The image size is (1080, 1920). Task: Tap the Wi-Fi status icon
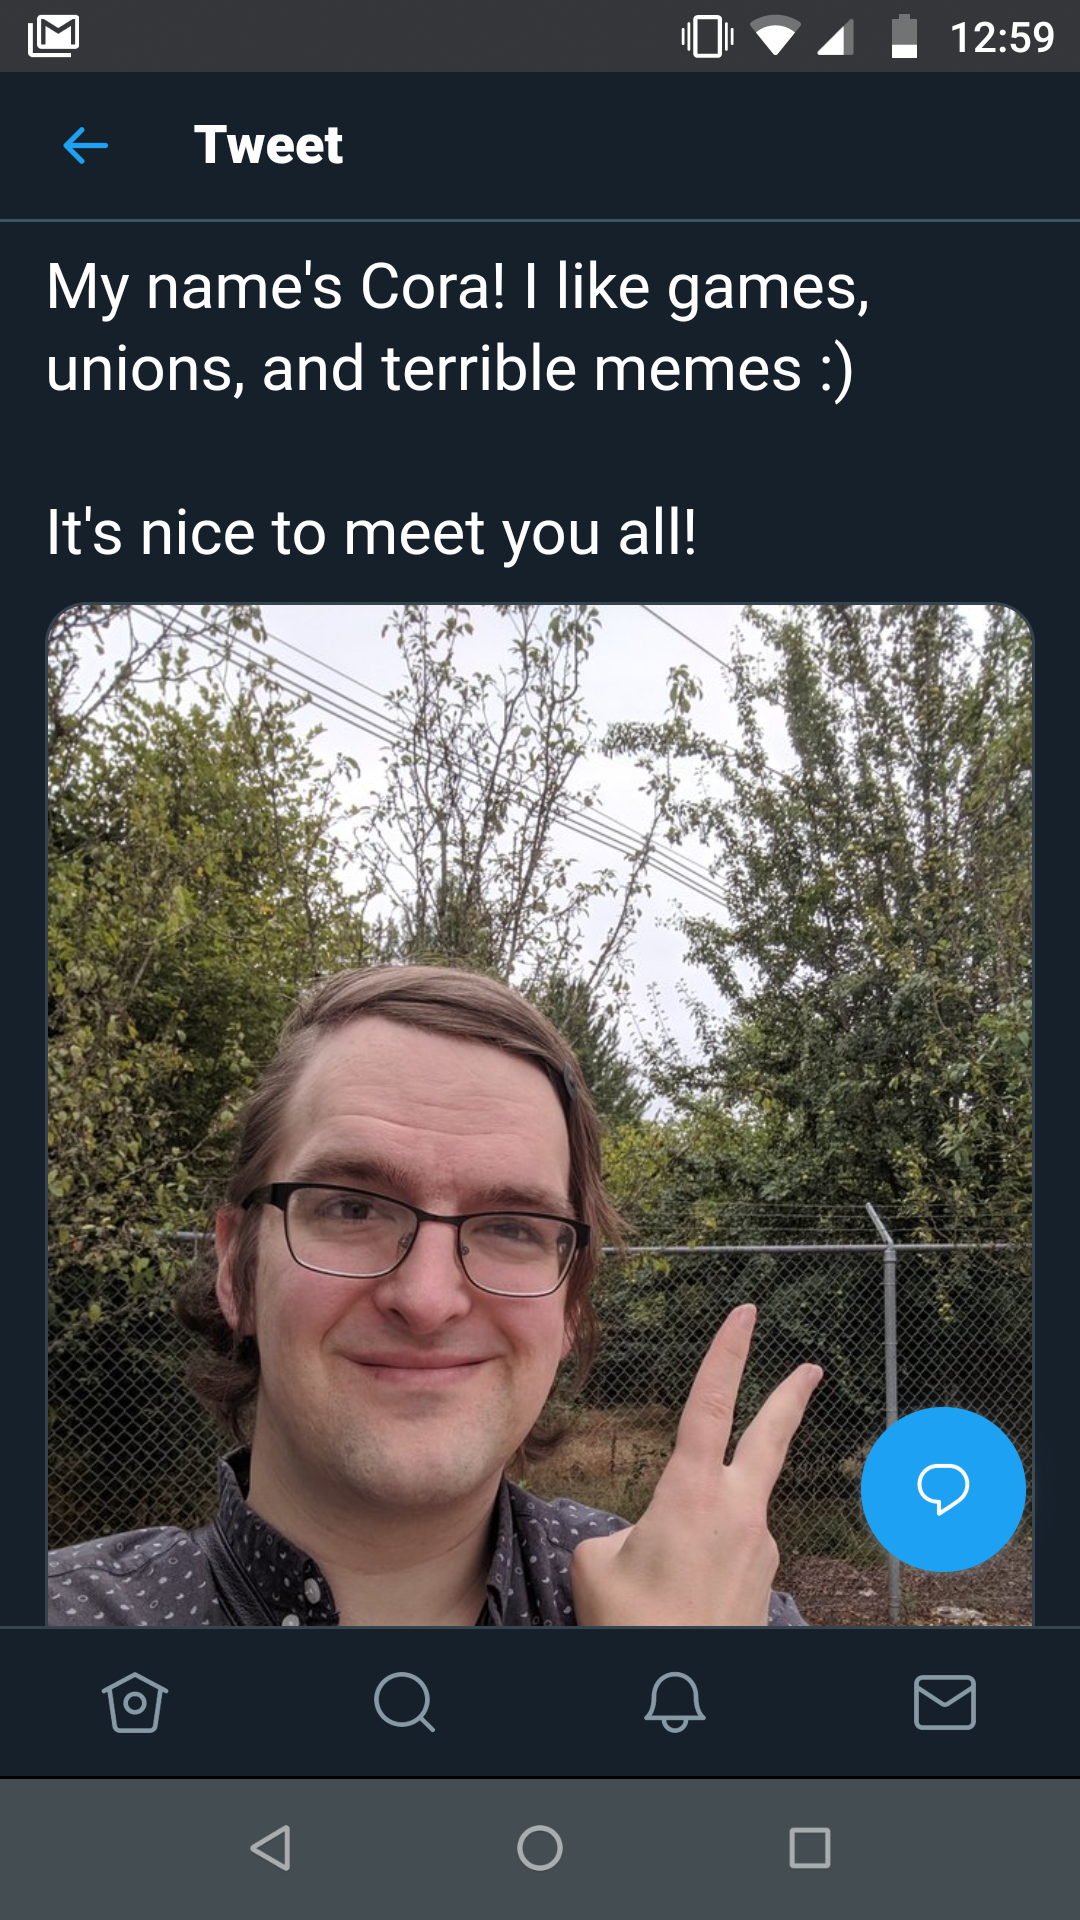coord(775,38)
